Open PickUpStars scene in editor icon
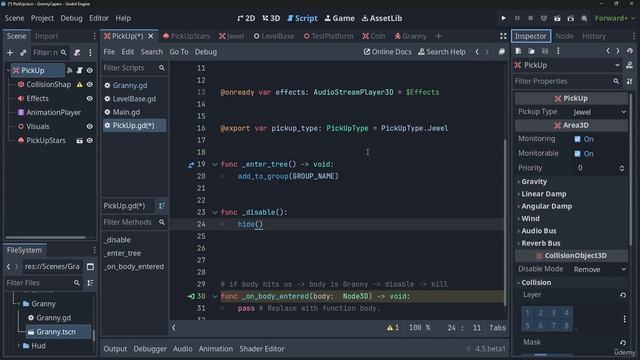Viewport: 640px width, 360px height. [x=80, y=140]
